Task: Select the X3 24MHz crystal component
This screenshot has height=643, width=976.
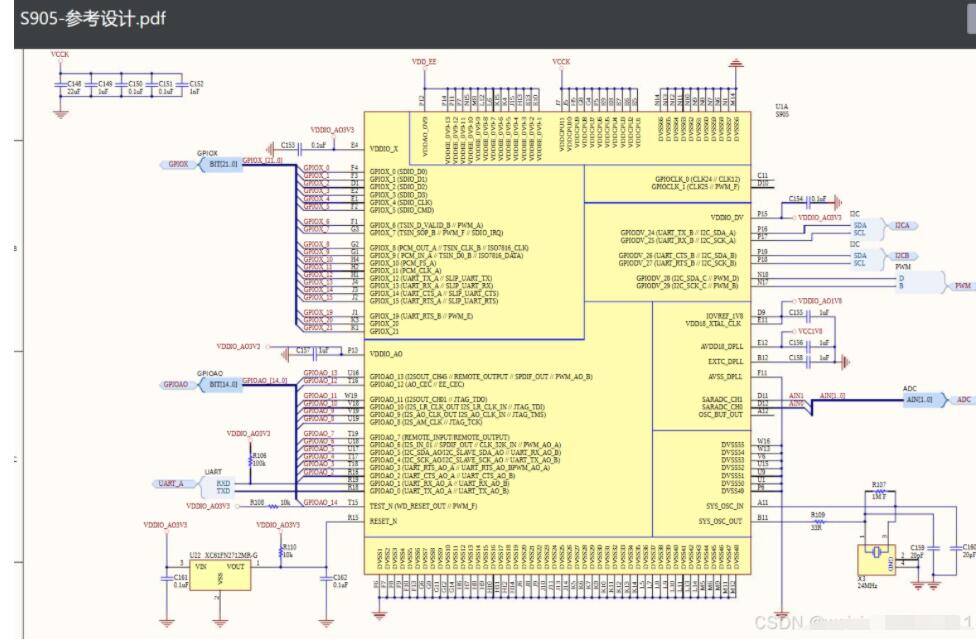Action: pyautogui.click(x=876, y=560)
